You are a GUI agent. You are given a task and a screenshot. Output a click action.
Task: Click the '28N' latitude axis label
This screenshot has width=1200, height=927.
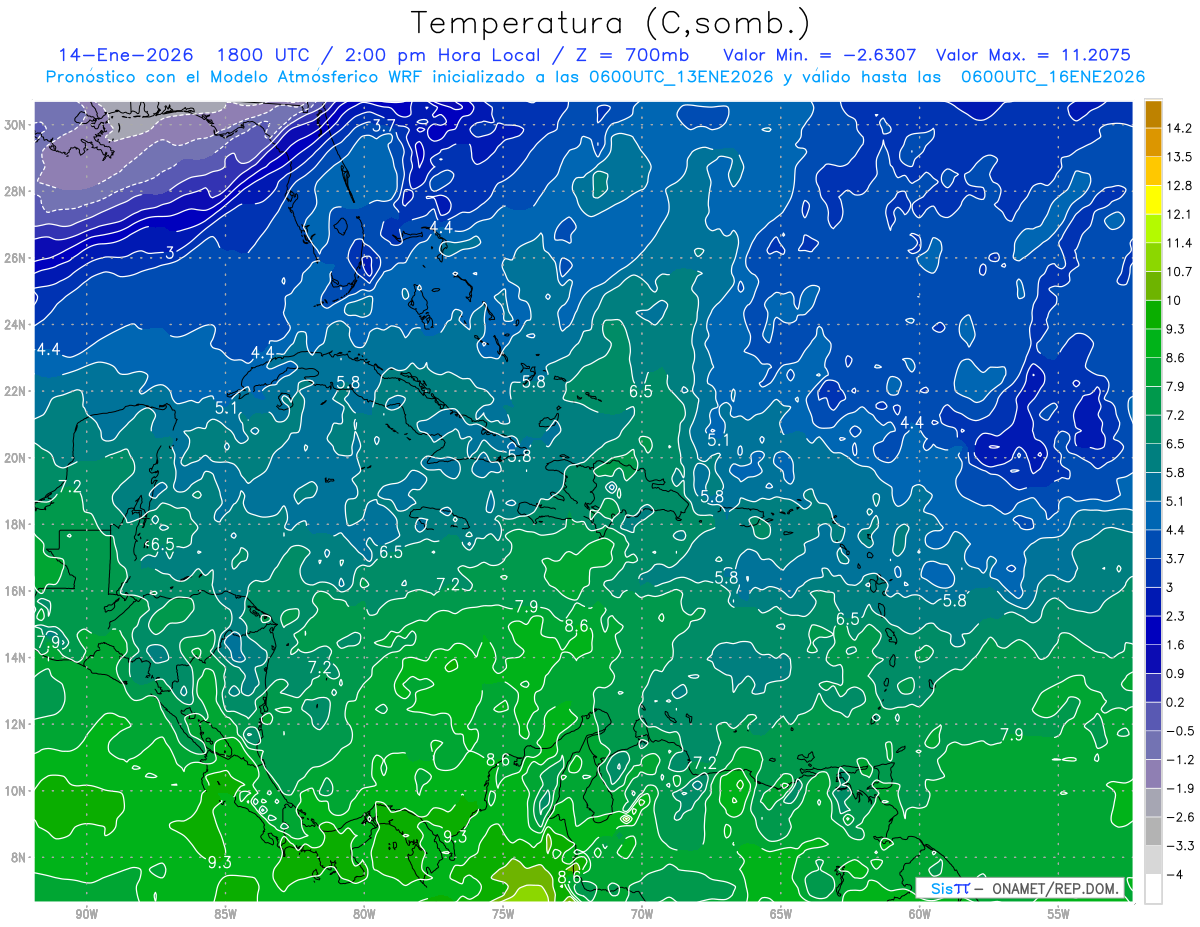14,191
